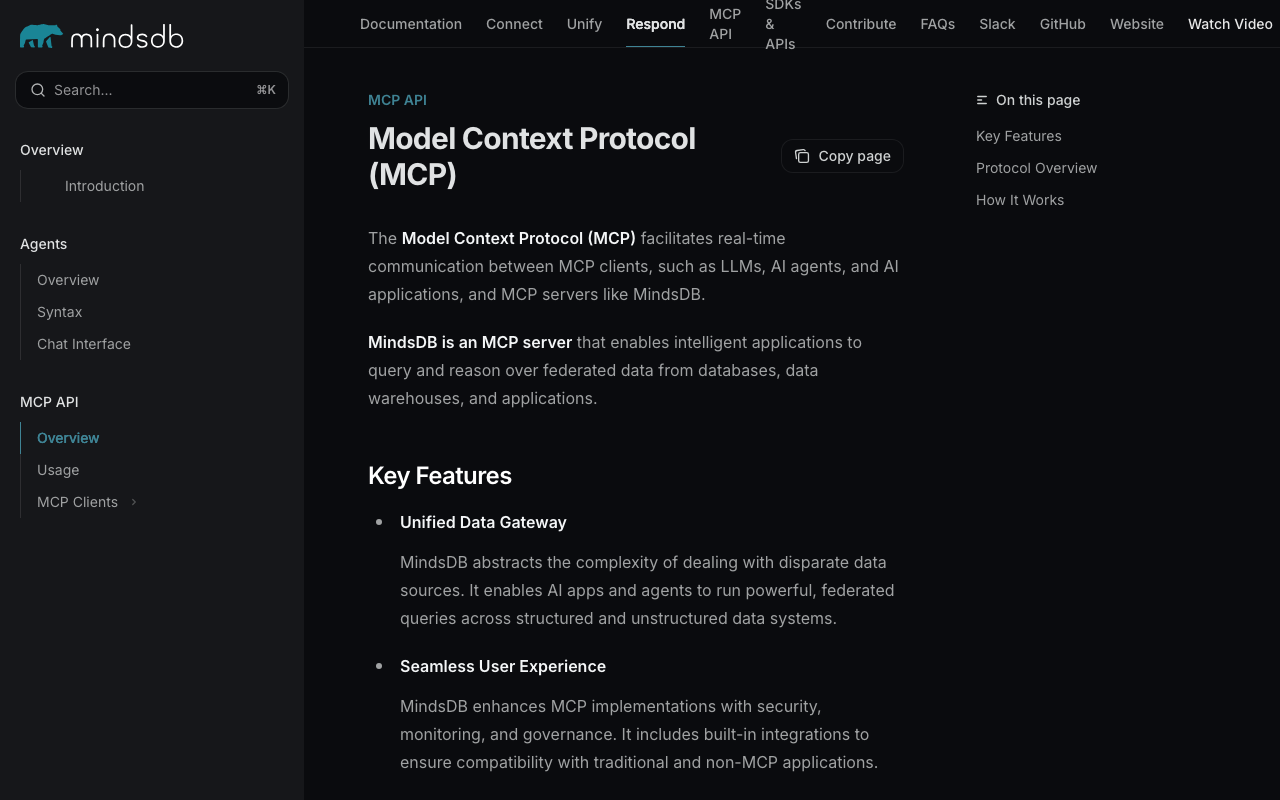Viewport: 1280px width, 800px height.
Task: Click the On this page list icon
Action: tap(982, 100)
